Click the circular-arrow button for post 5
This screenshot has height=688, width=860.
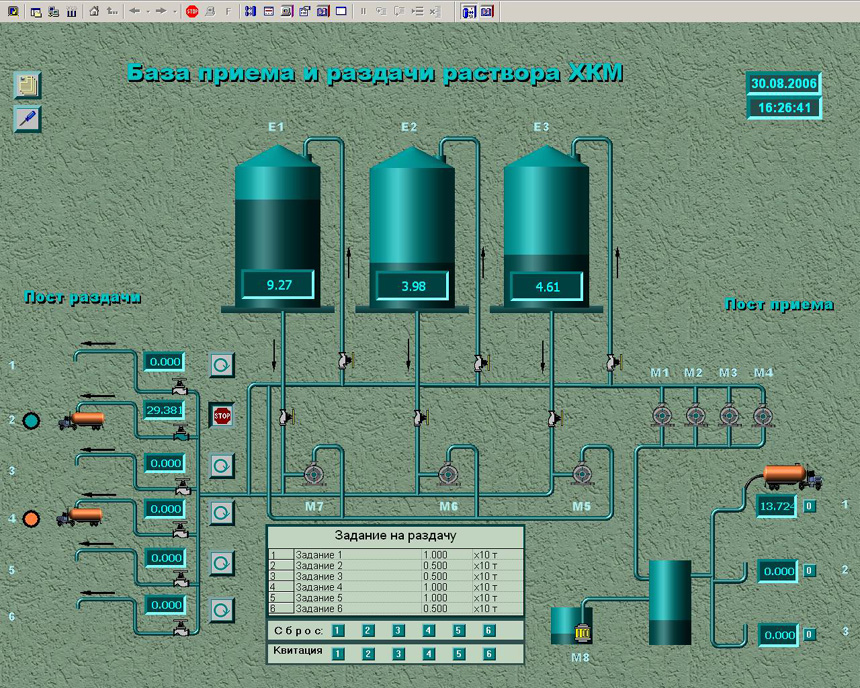click(222, 563)
